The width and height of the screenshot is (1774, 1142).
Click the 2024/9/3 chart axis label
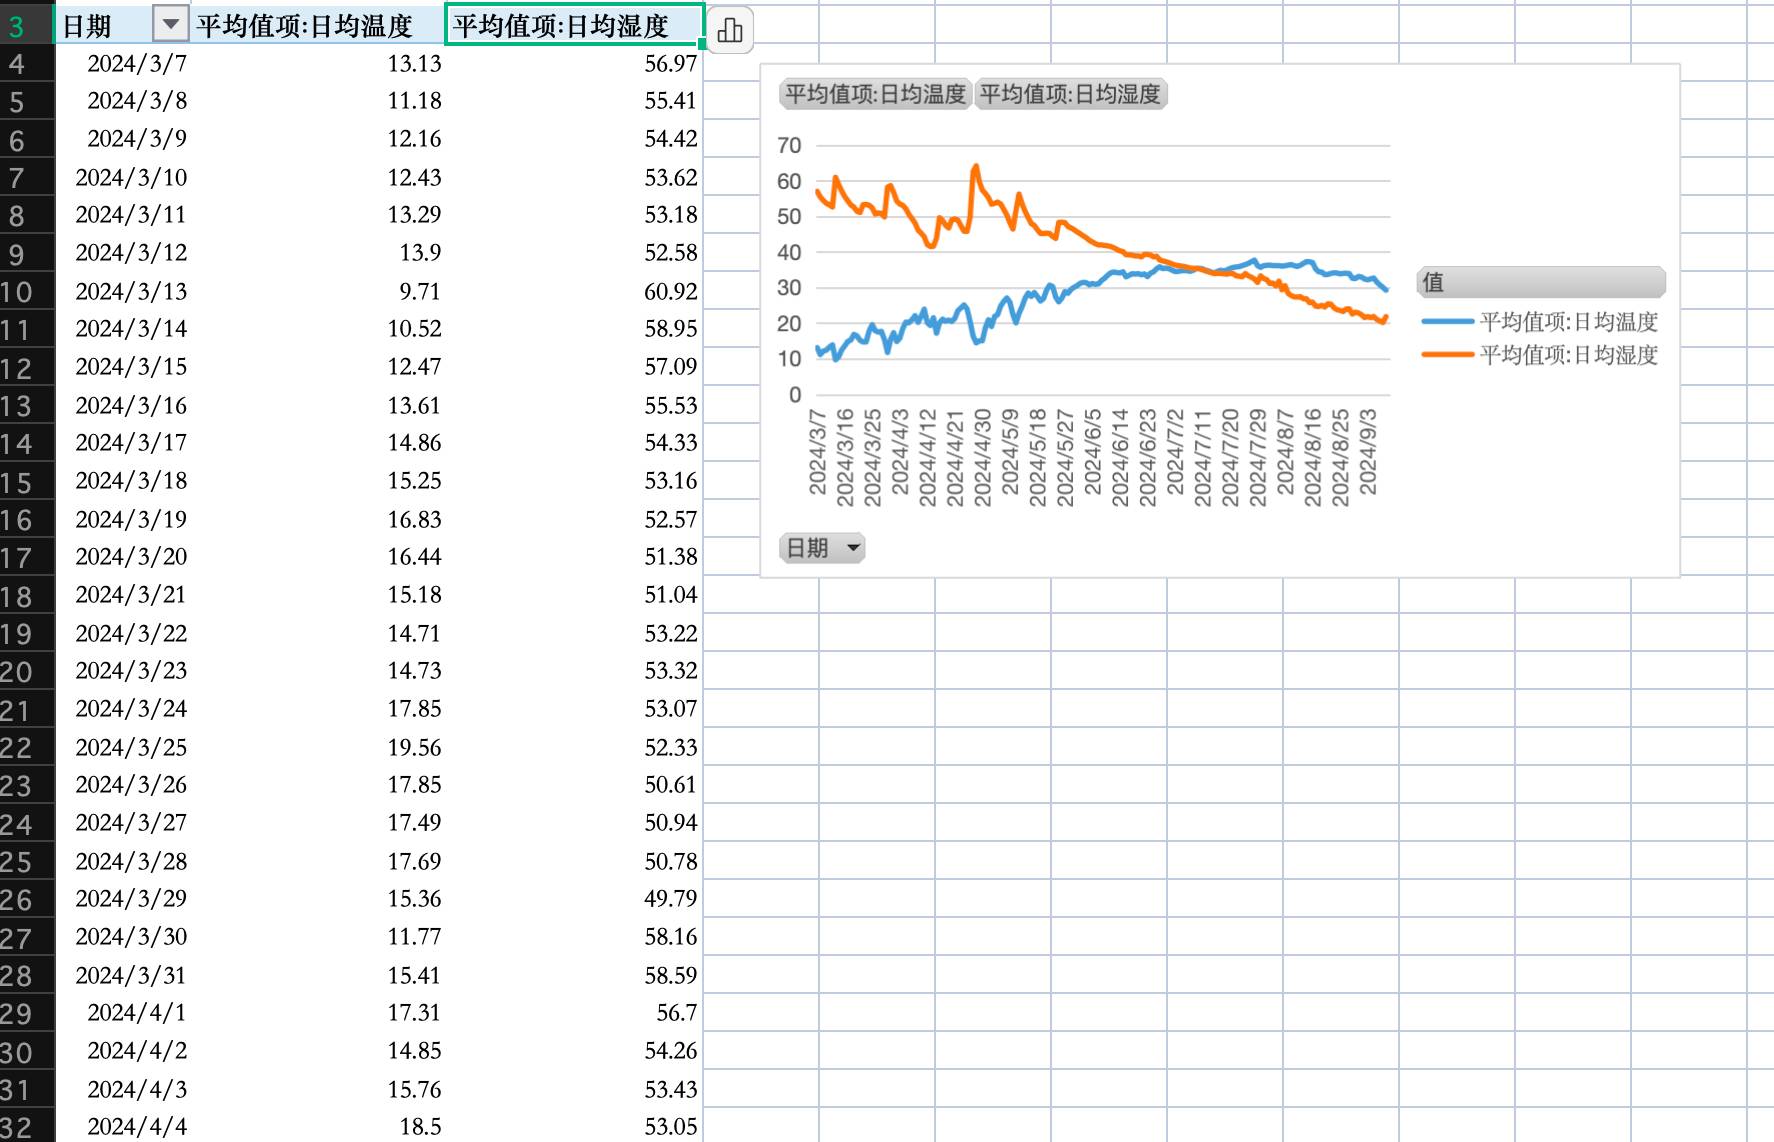tap(1368, 452)
